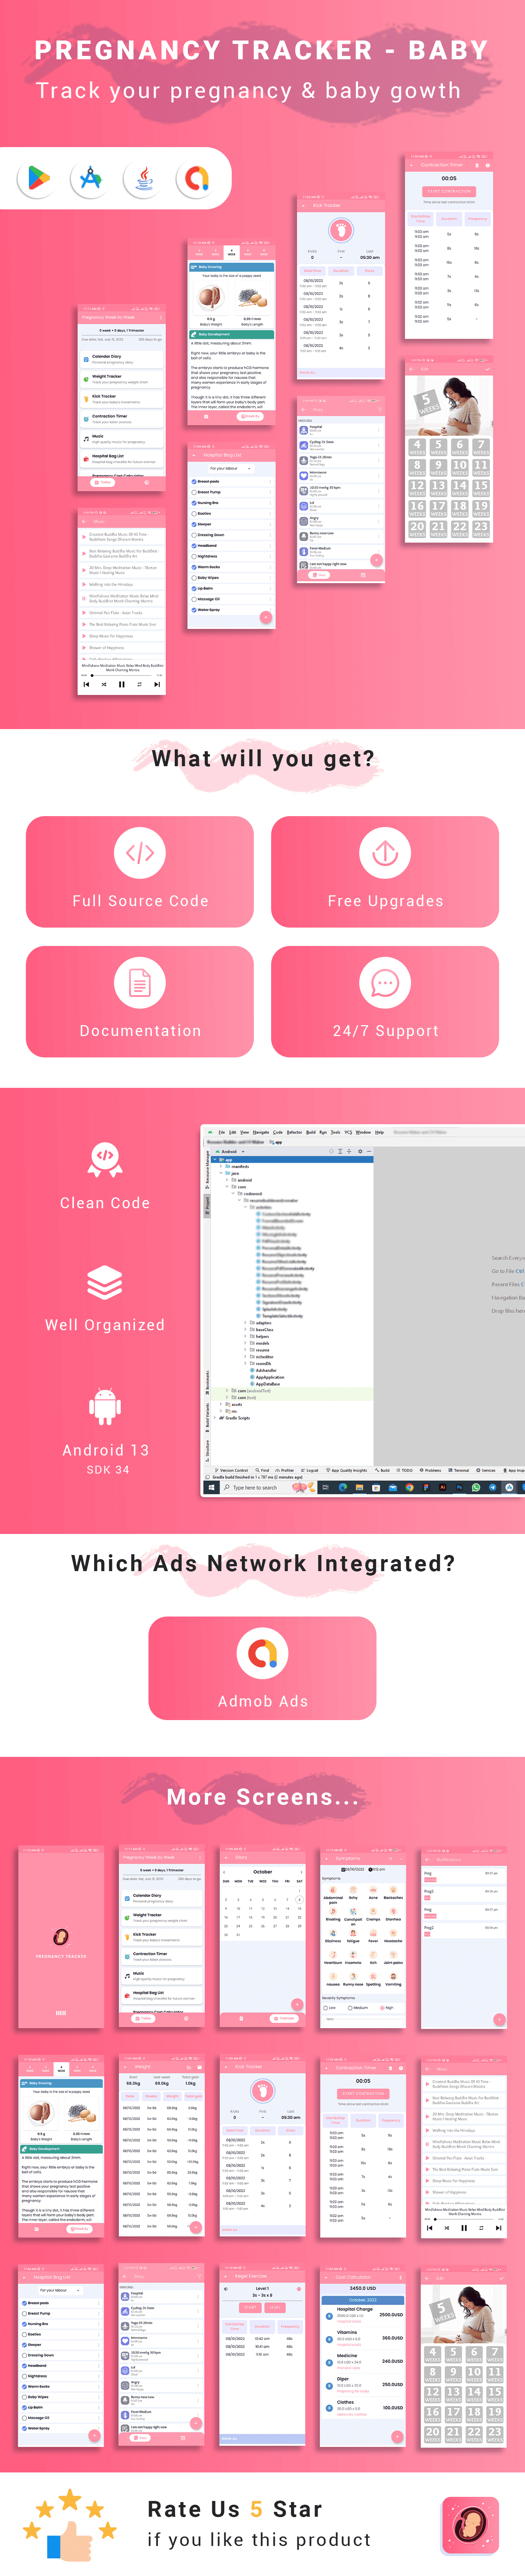Click the Full Source Code bracket icon
The width and height of the screenshot is (525, 2576).
(x=140, y=853)
